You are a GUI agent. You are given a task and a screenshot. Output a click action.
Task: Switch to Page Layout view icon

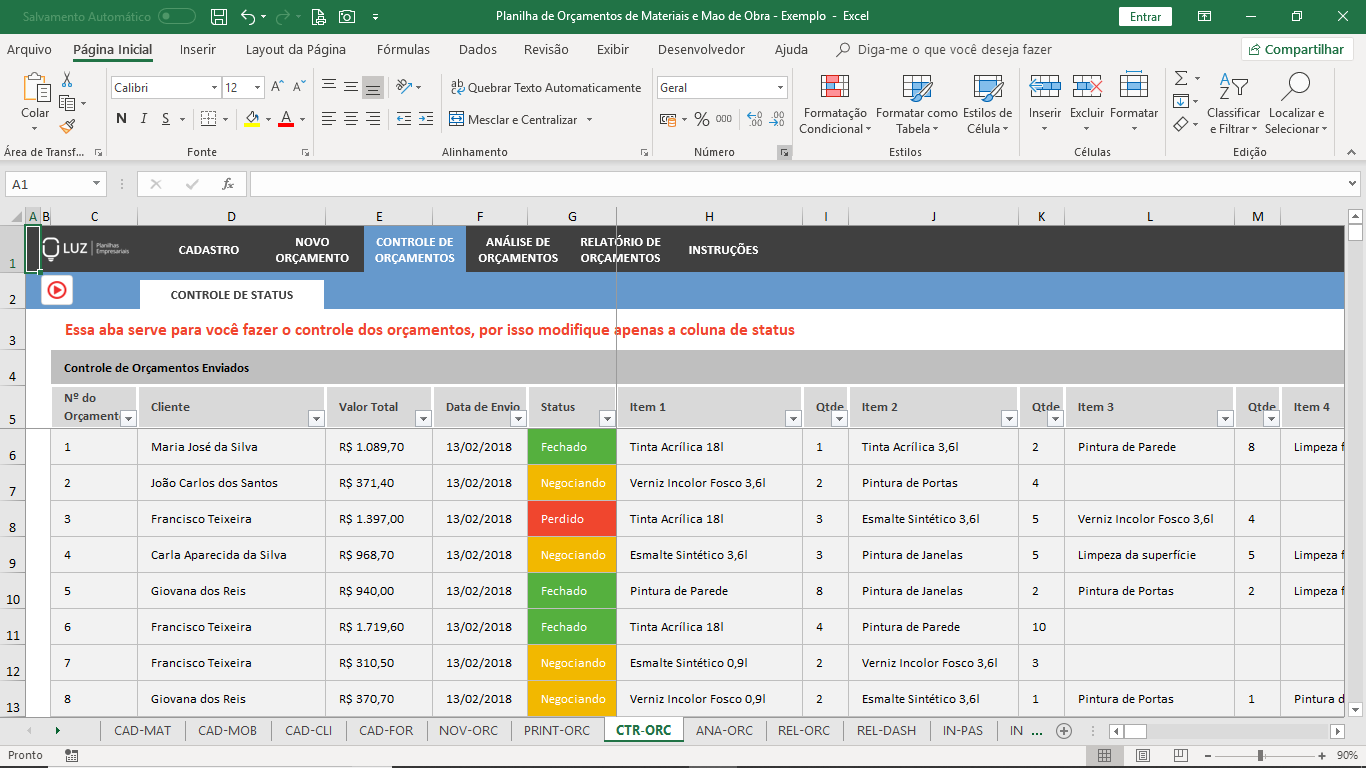tap(1143, 756)
